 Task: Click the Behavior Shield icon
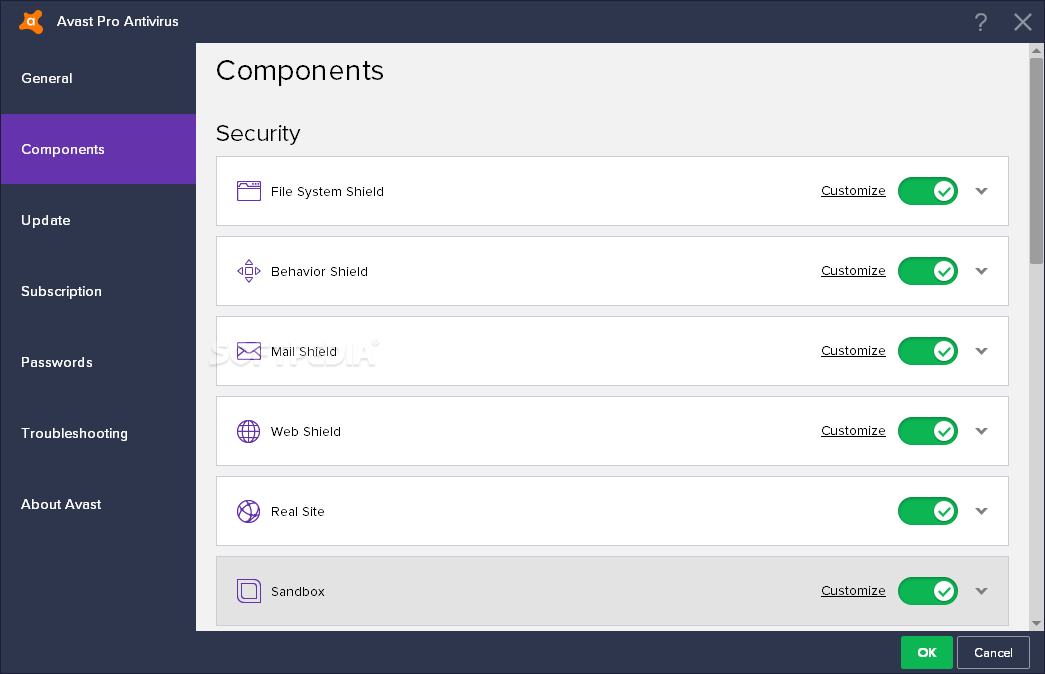(249, 271)
